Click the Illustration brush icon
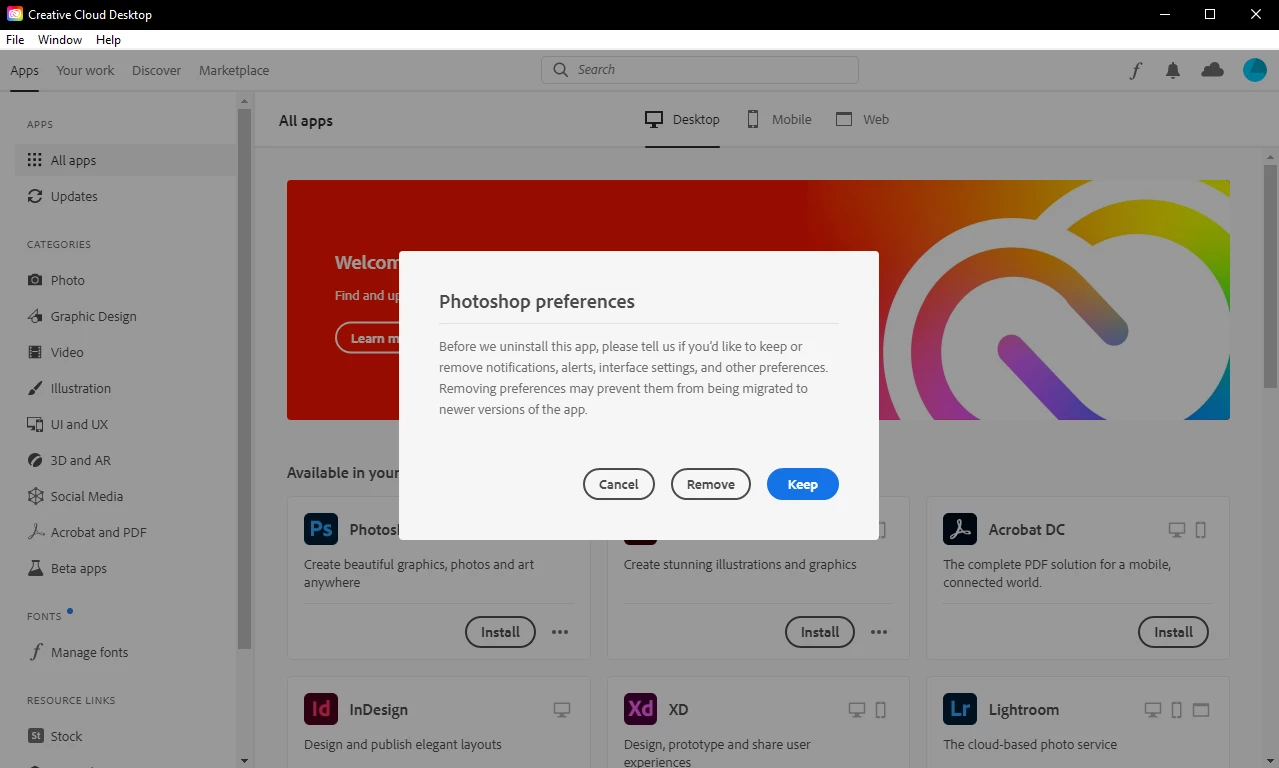Screen dimensions: 1279x768 (x=35, y=388)
